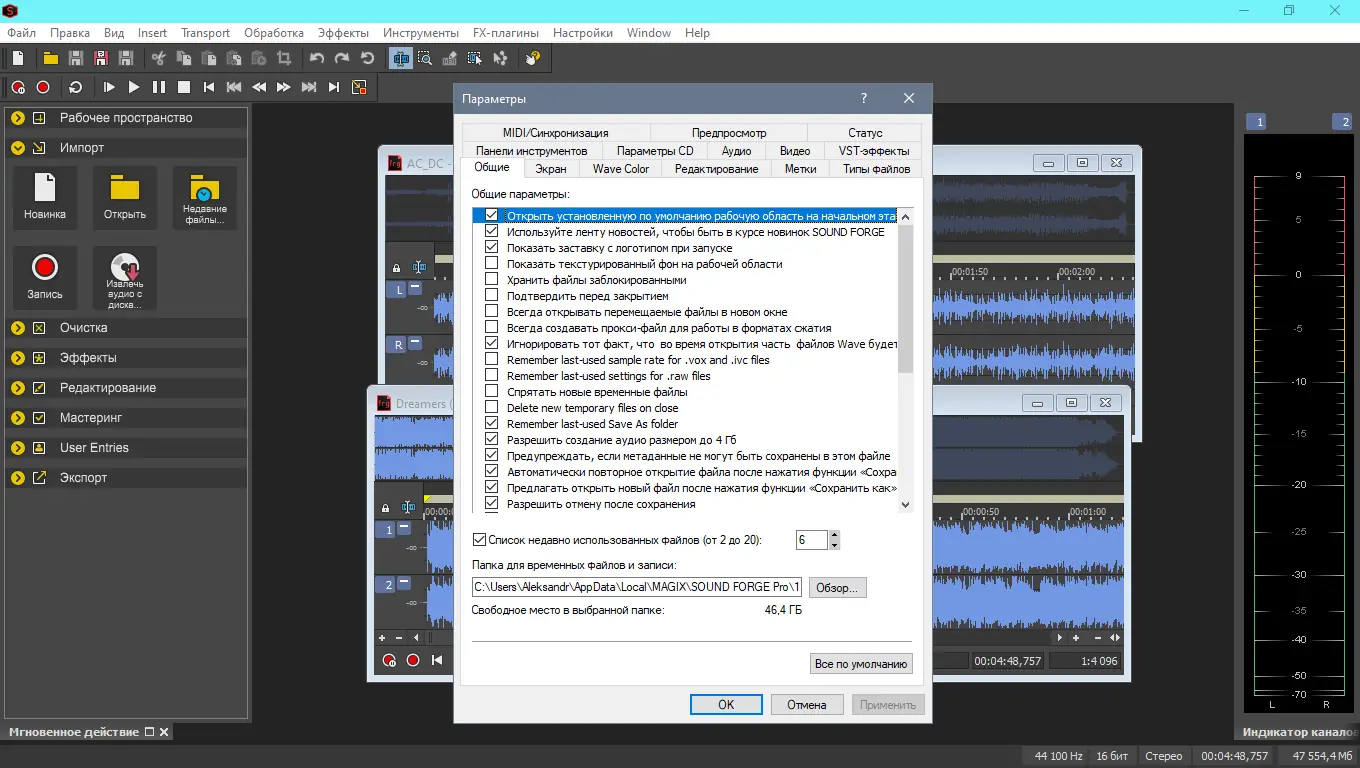Expand the Очистка section
This screenshot has height=768, width=1360.
[x=18, y=328]
